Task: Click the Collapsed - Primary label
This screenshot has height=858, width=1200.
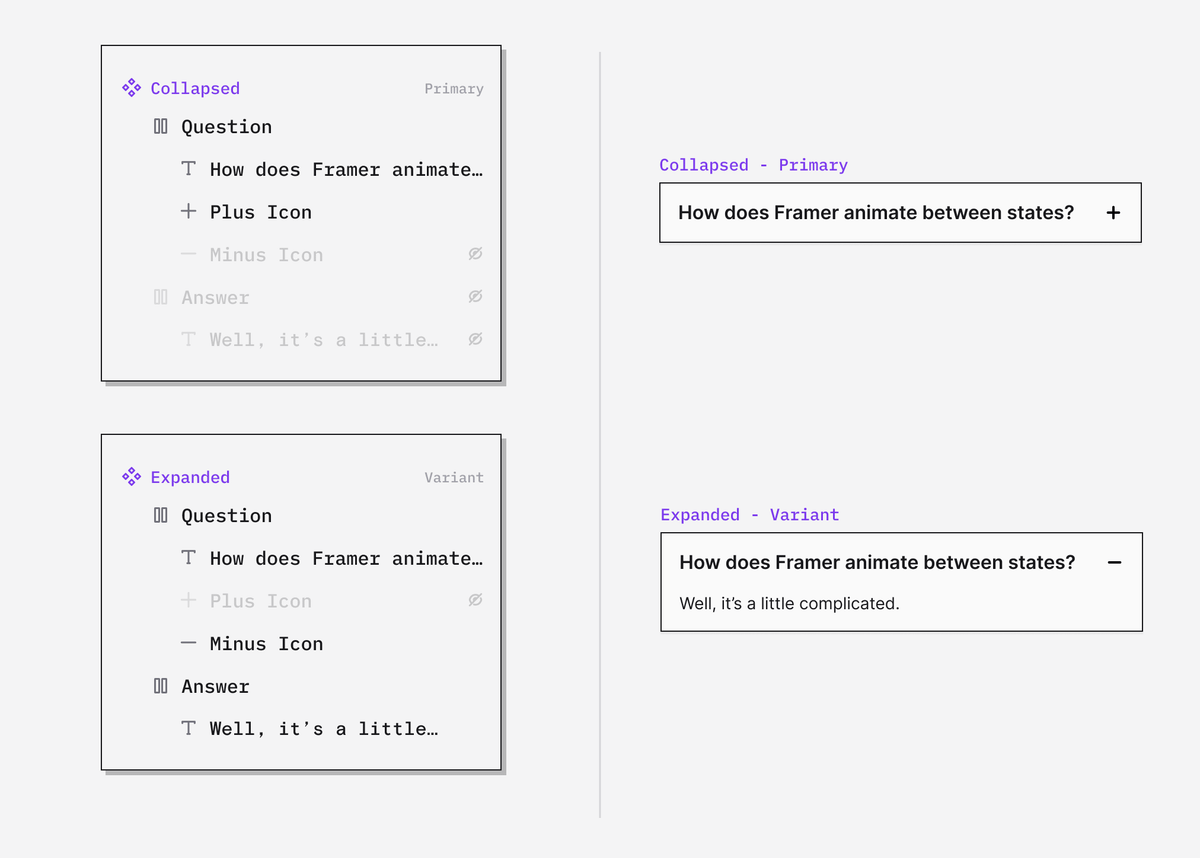Action: tap(753, 165)
